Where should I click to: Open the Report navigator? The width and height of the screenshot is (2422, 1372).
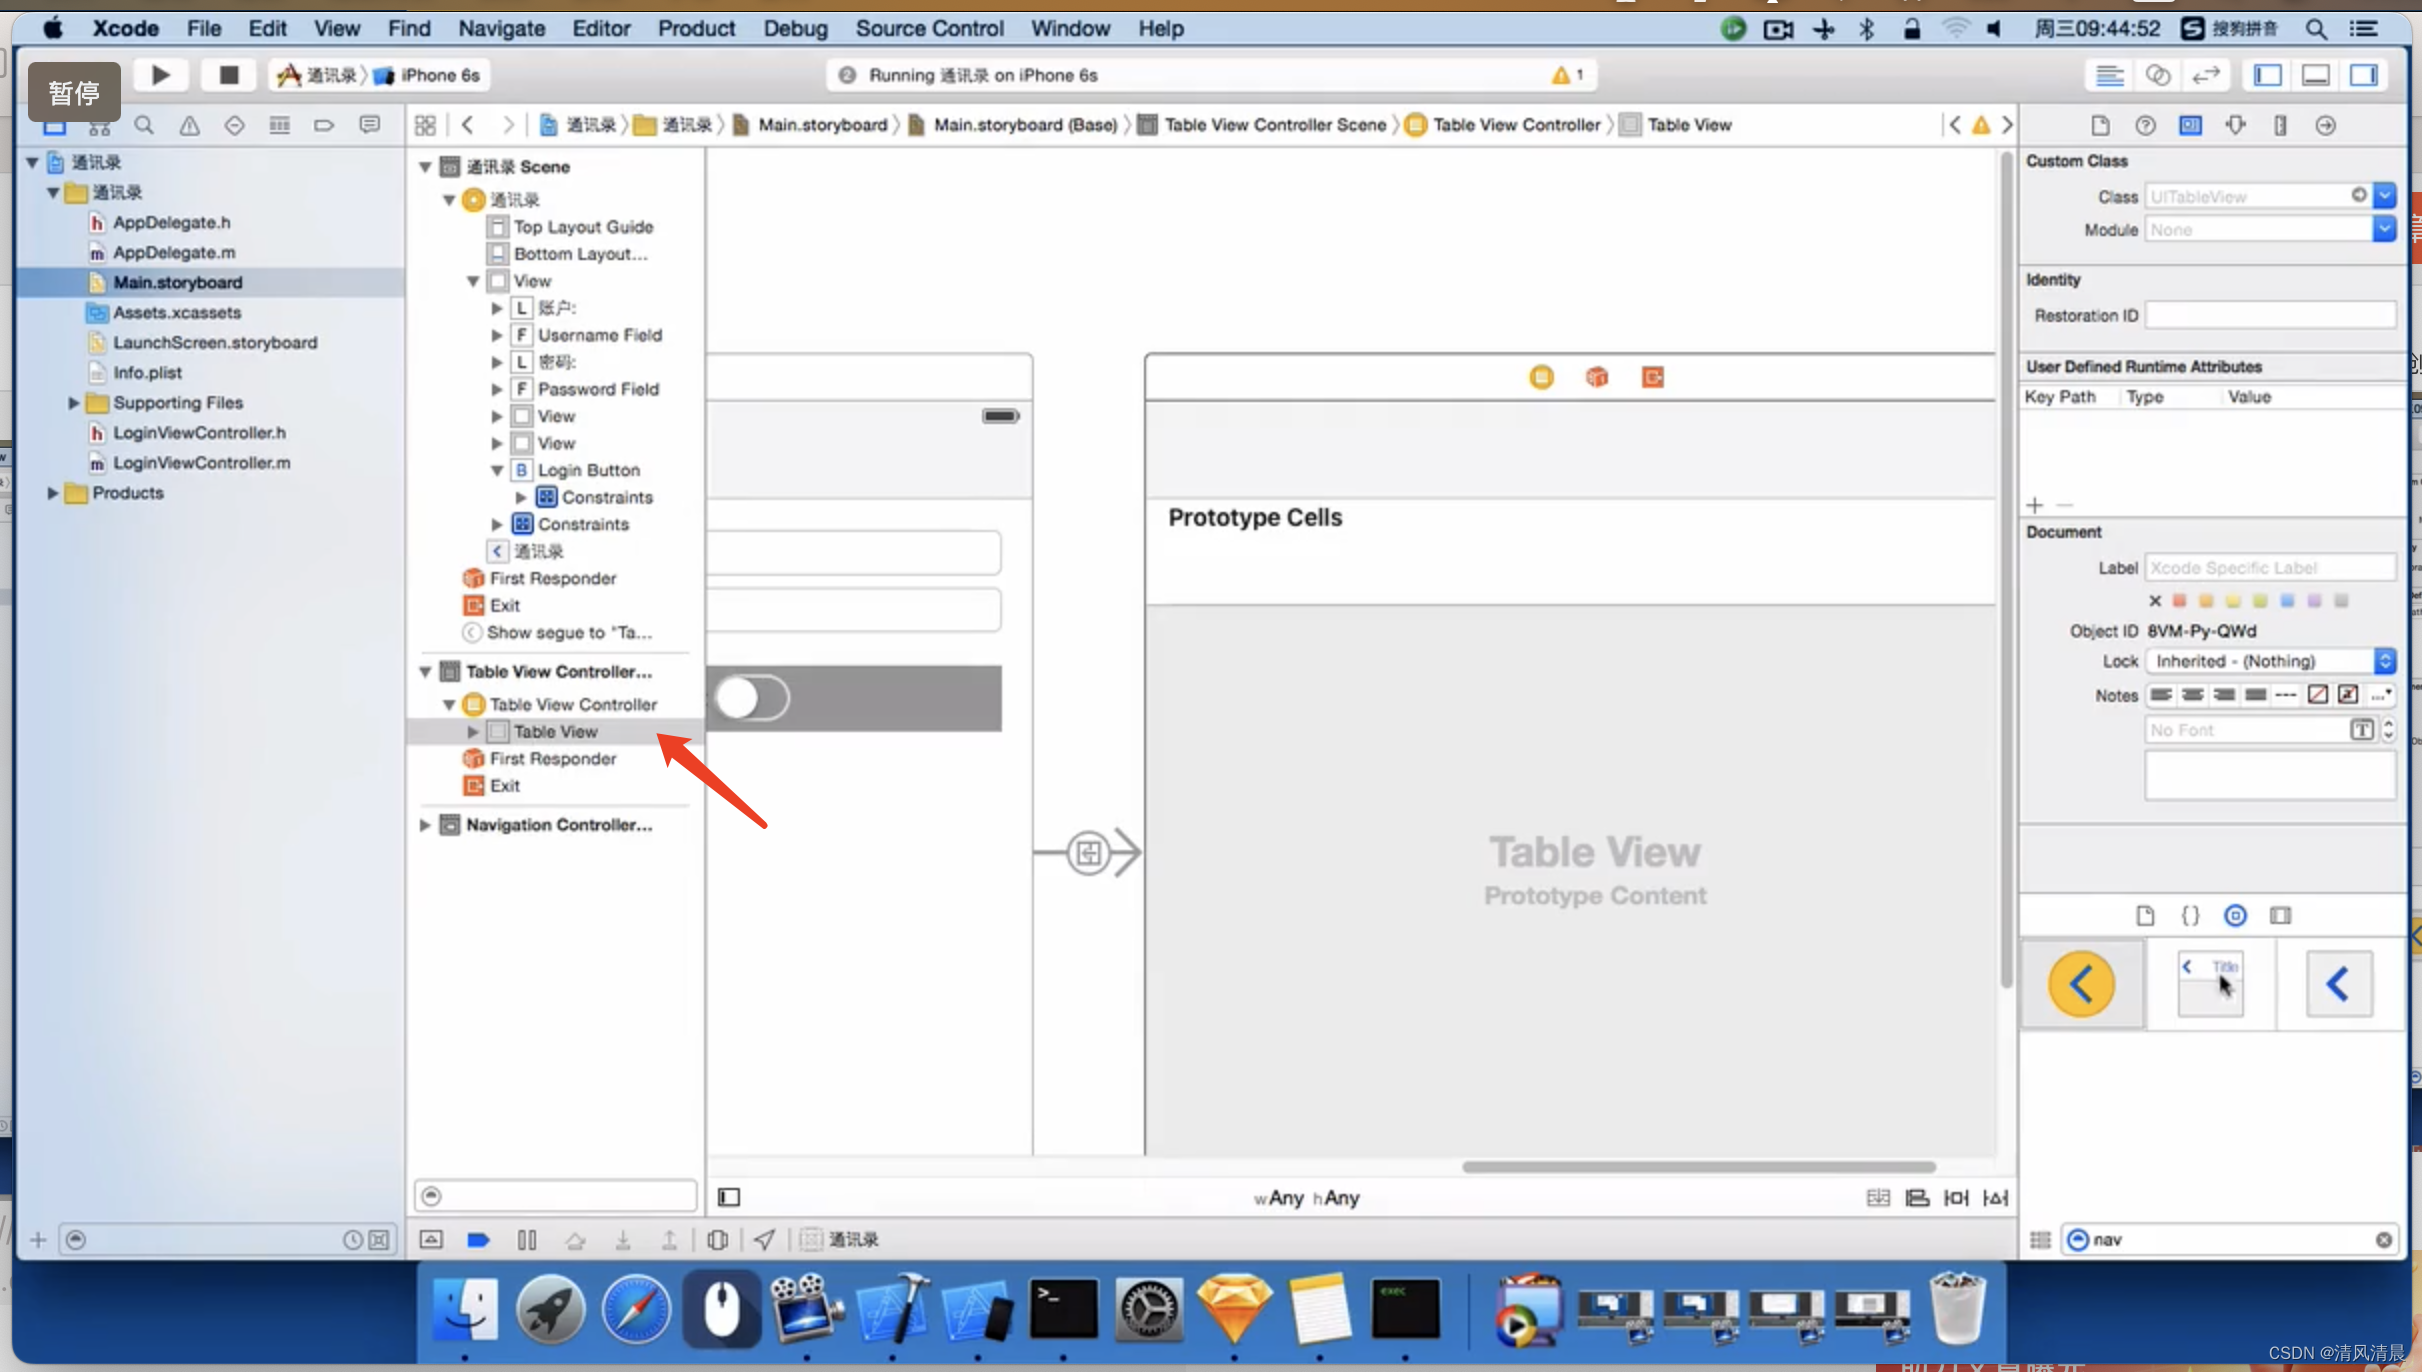[x=369, y=125]
